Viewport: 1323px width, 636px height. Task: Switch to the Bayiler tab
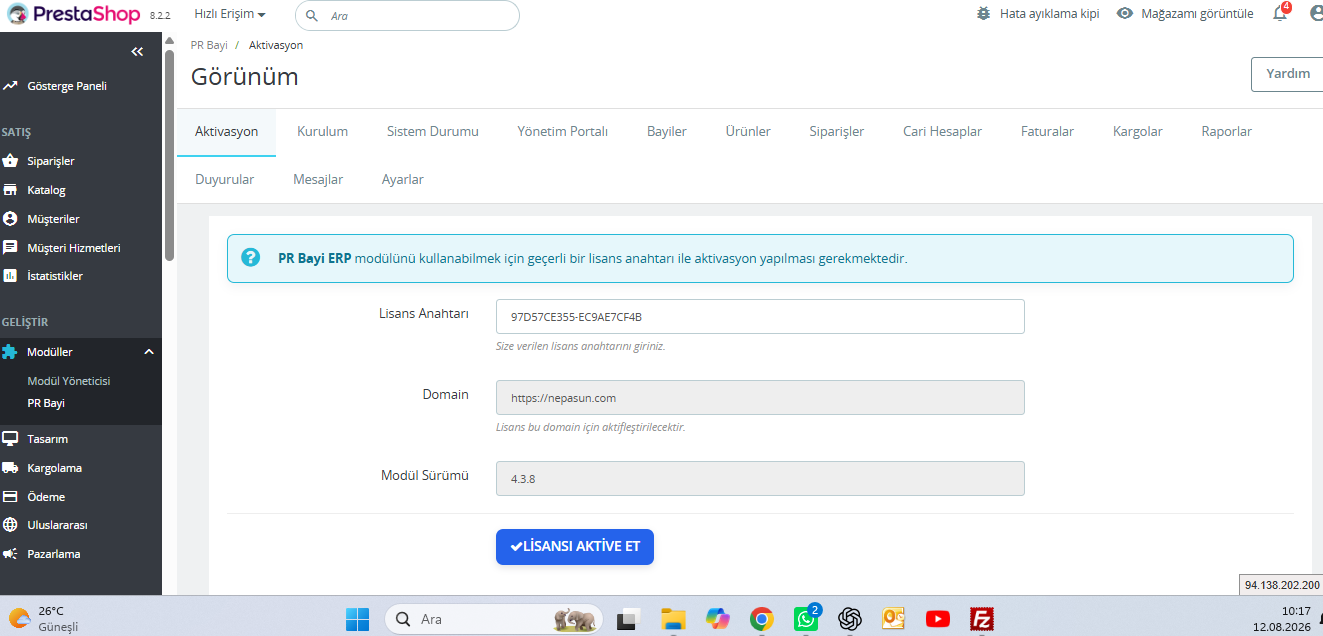click(667, 132)
